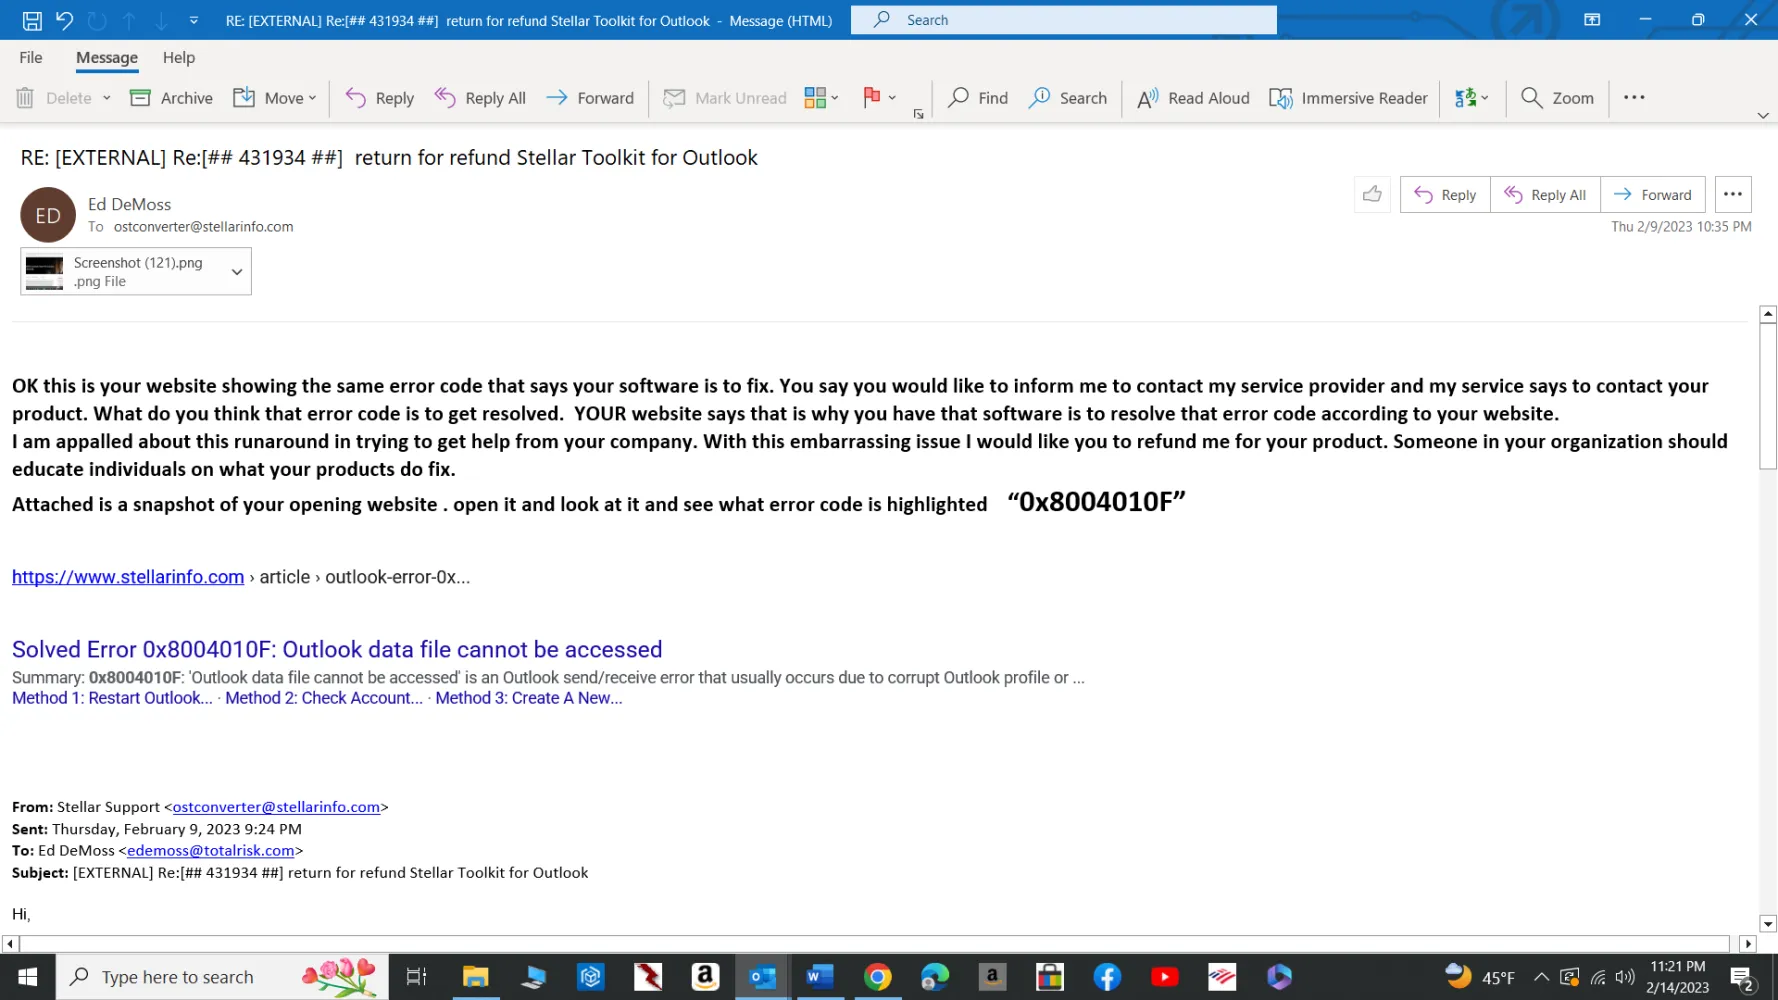Click edemoss@totalrisk.com email link

(211, 851)
